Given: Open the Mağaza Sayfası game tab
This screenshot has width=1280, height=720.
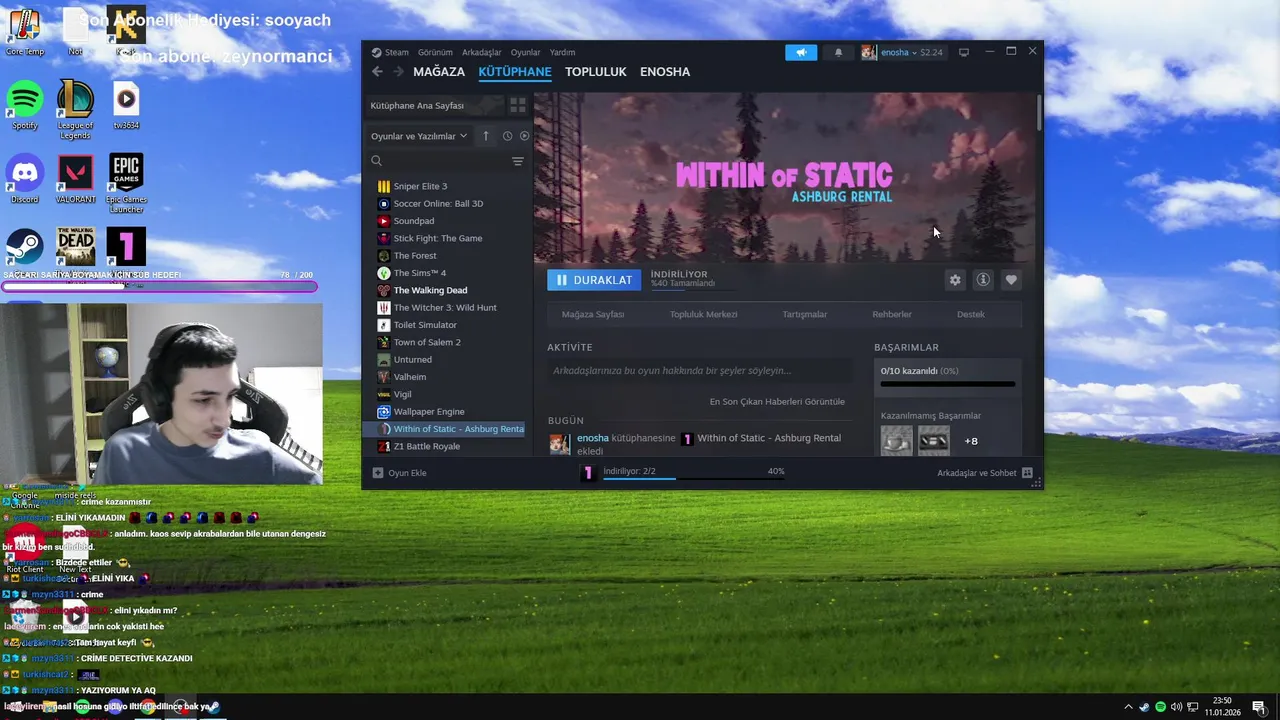Looking at the screenshot, I should coord(593,314).
